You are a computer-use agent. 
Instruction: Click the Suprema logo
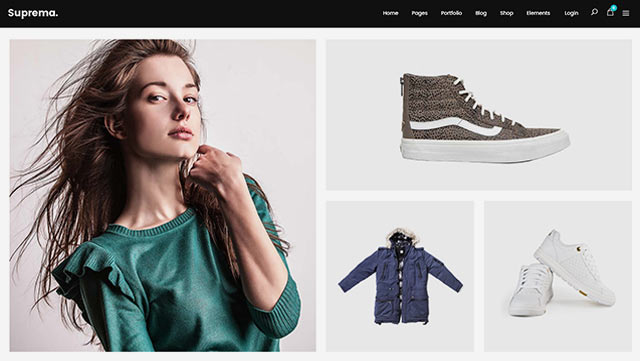33,13
